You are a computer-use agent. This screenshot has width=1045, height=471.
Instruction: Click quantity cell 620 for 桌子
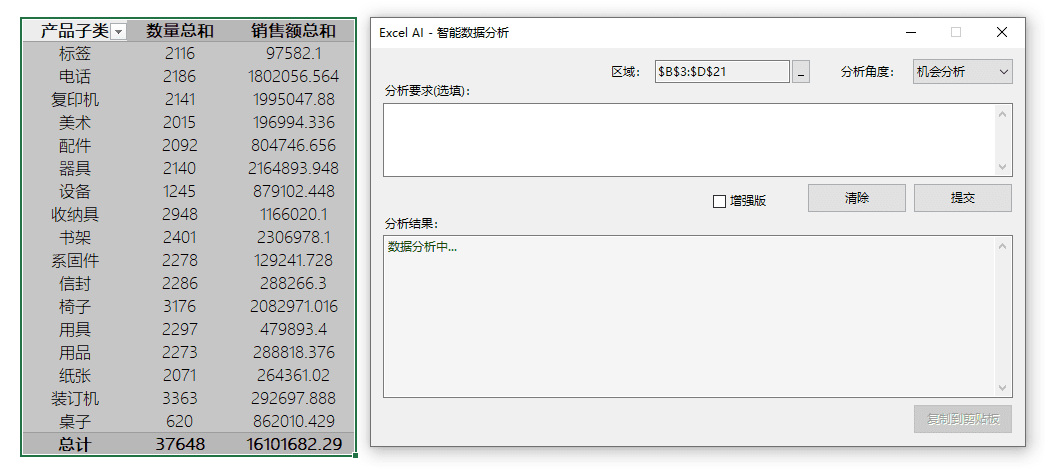pyautogui.click(x=180, y=421)
